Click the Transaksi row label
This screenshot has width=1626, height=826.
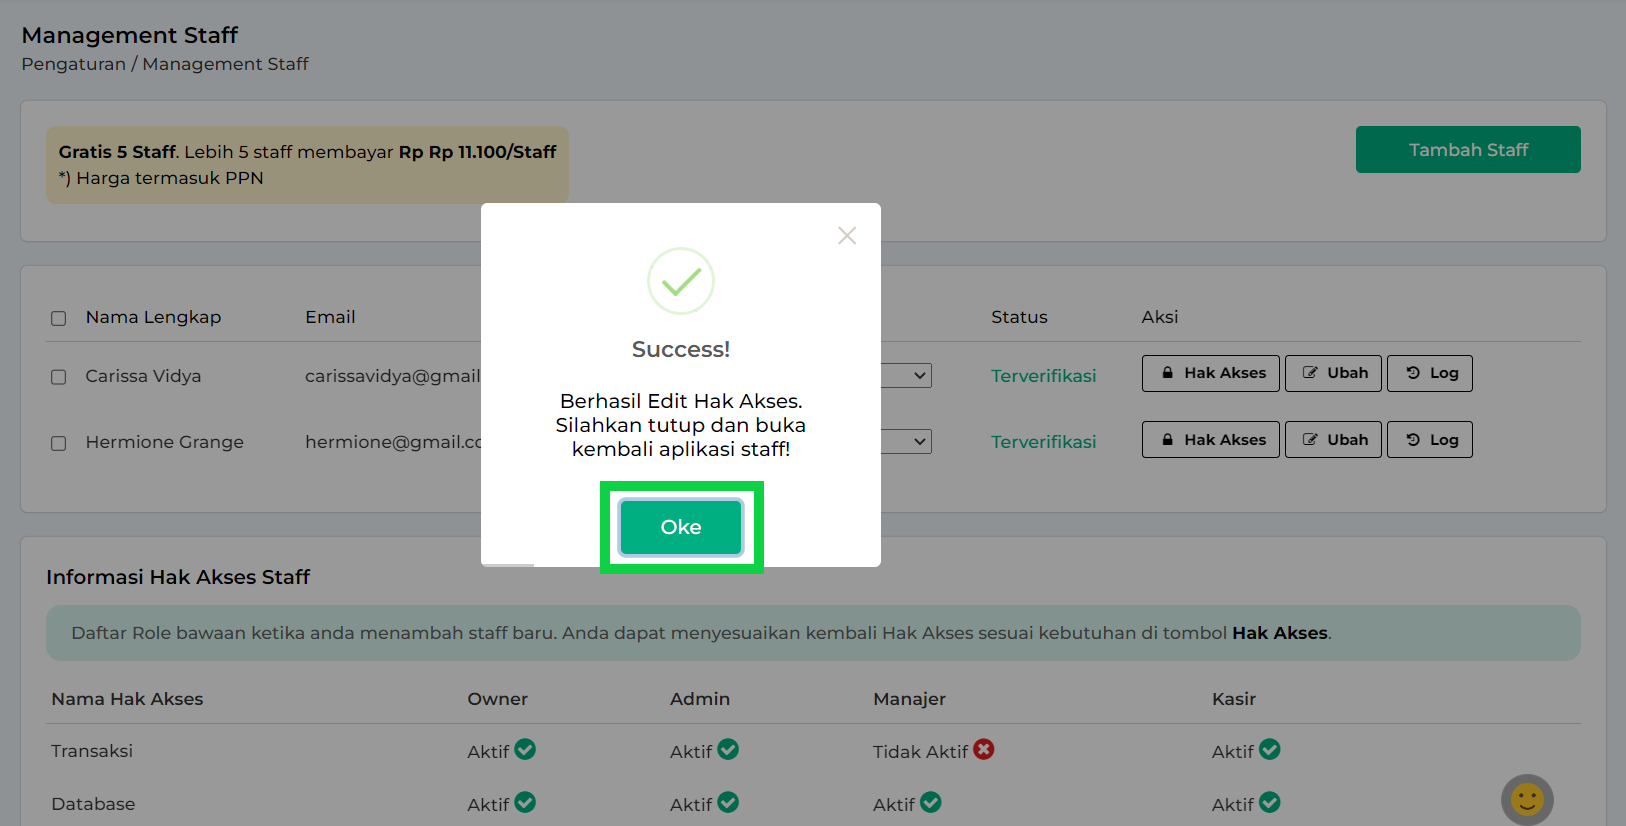(92, 751)
